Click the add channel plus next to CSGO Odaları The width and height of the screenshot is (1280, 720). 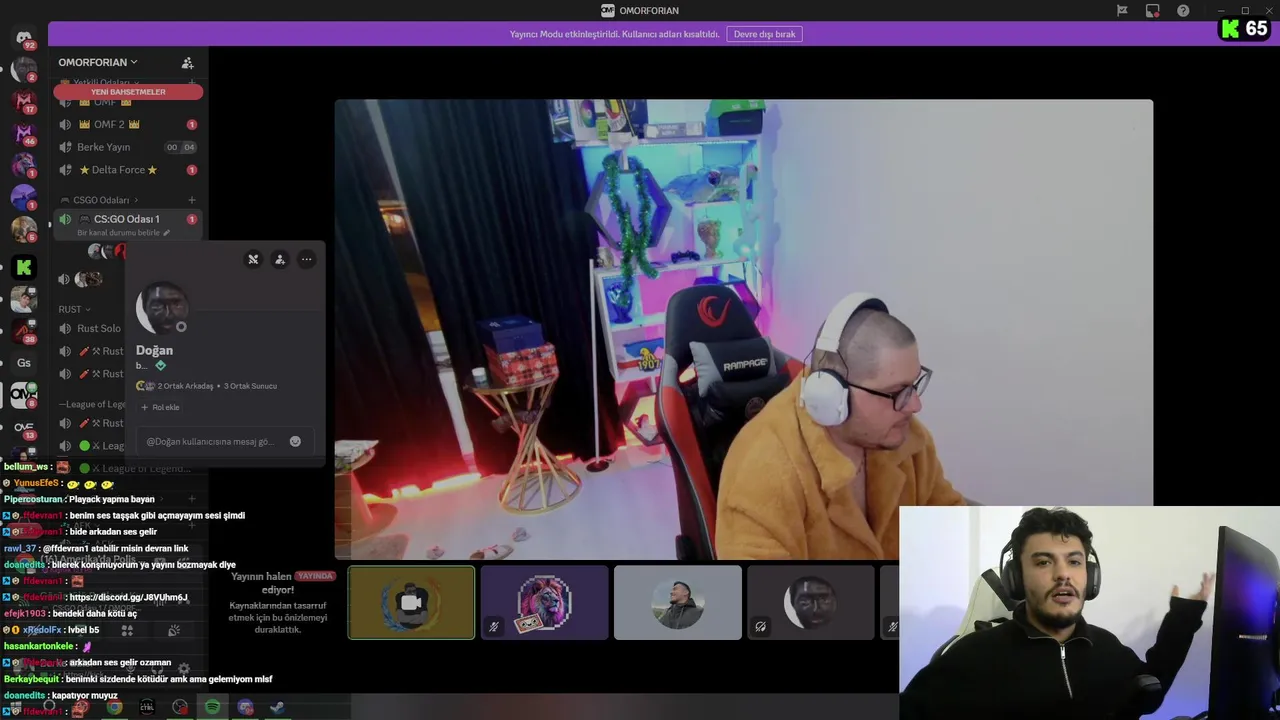tap(192, 200)
